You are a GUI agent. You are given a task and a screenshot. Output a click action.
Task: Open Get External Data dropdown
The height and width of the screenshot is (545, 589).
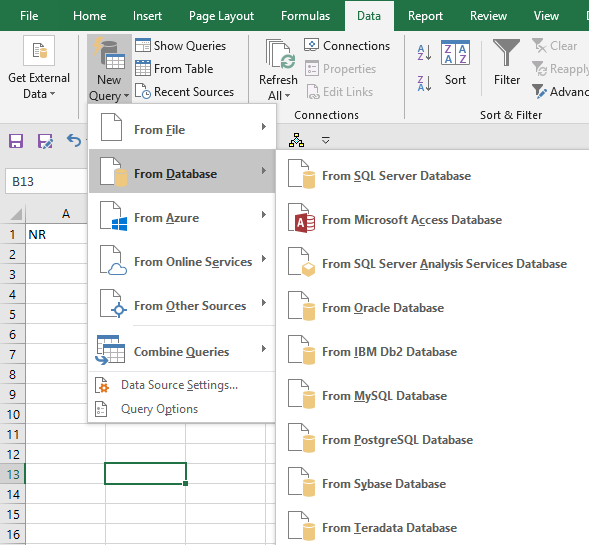click(x=39, y=68)
